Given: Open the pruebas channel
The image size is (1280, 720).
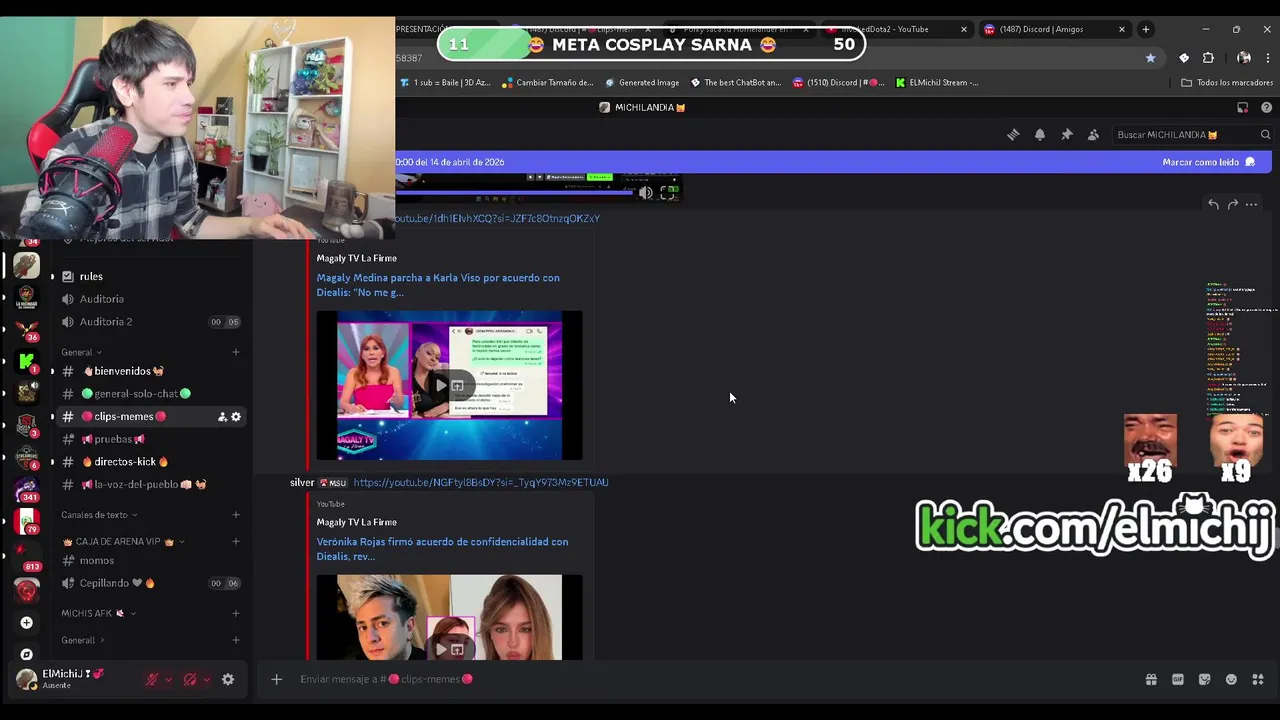Looking at the screenshot, I should [x=150, y=439].
